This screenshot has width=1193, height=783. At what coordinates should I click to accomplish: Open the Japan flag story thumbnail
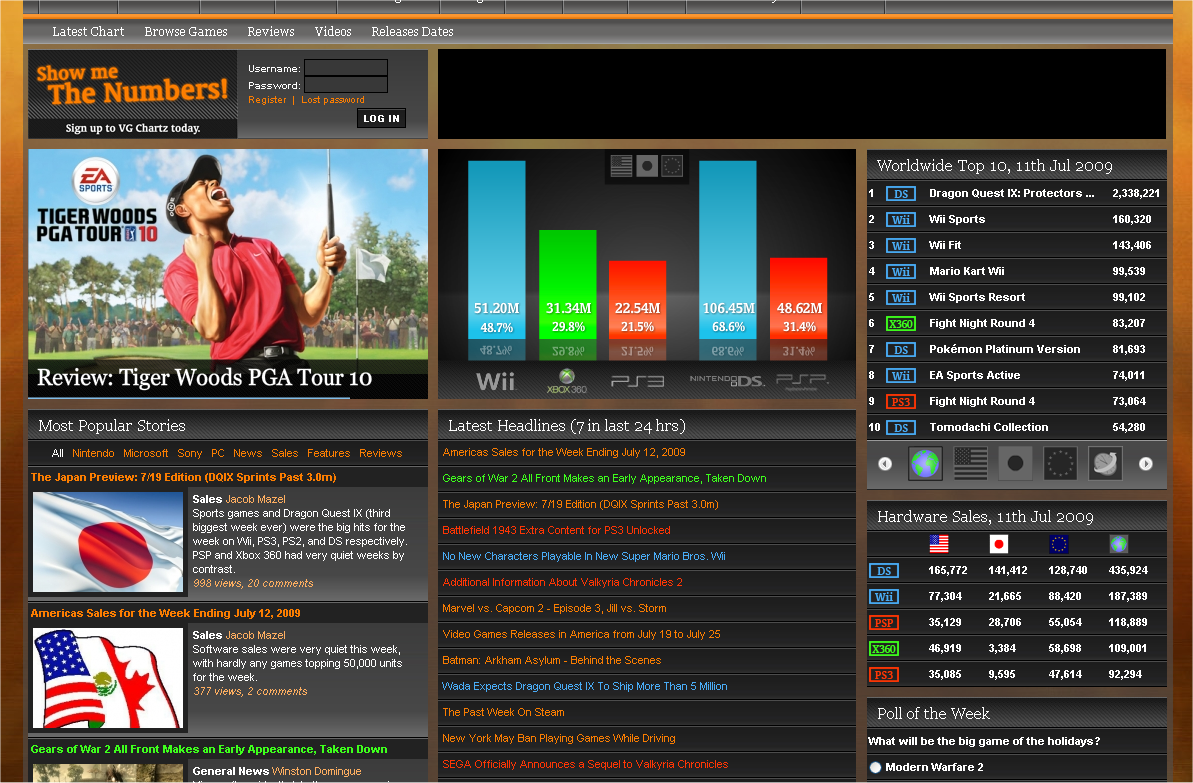point(108,542)
